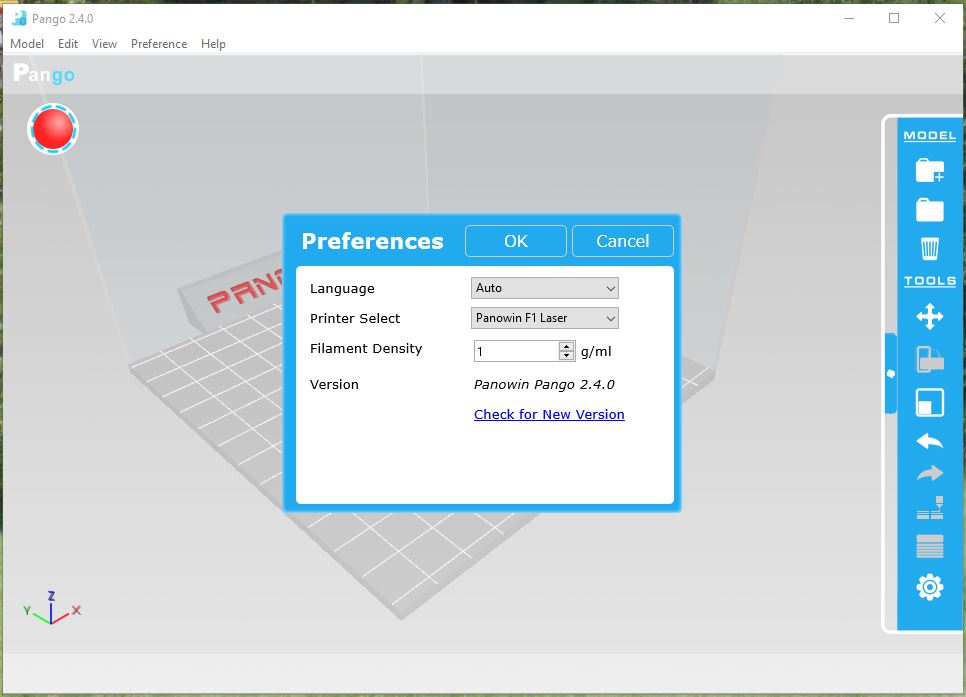Collapse the sidebar using side handle

pos(891,373)
